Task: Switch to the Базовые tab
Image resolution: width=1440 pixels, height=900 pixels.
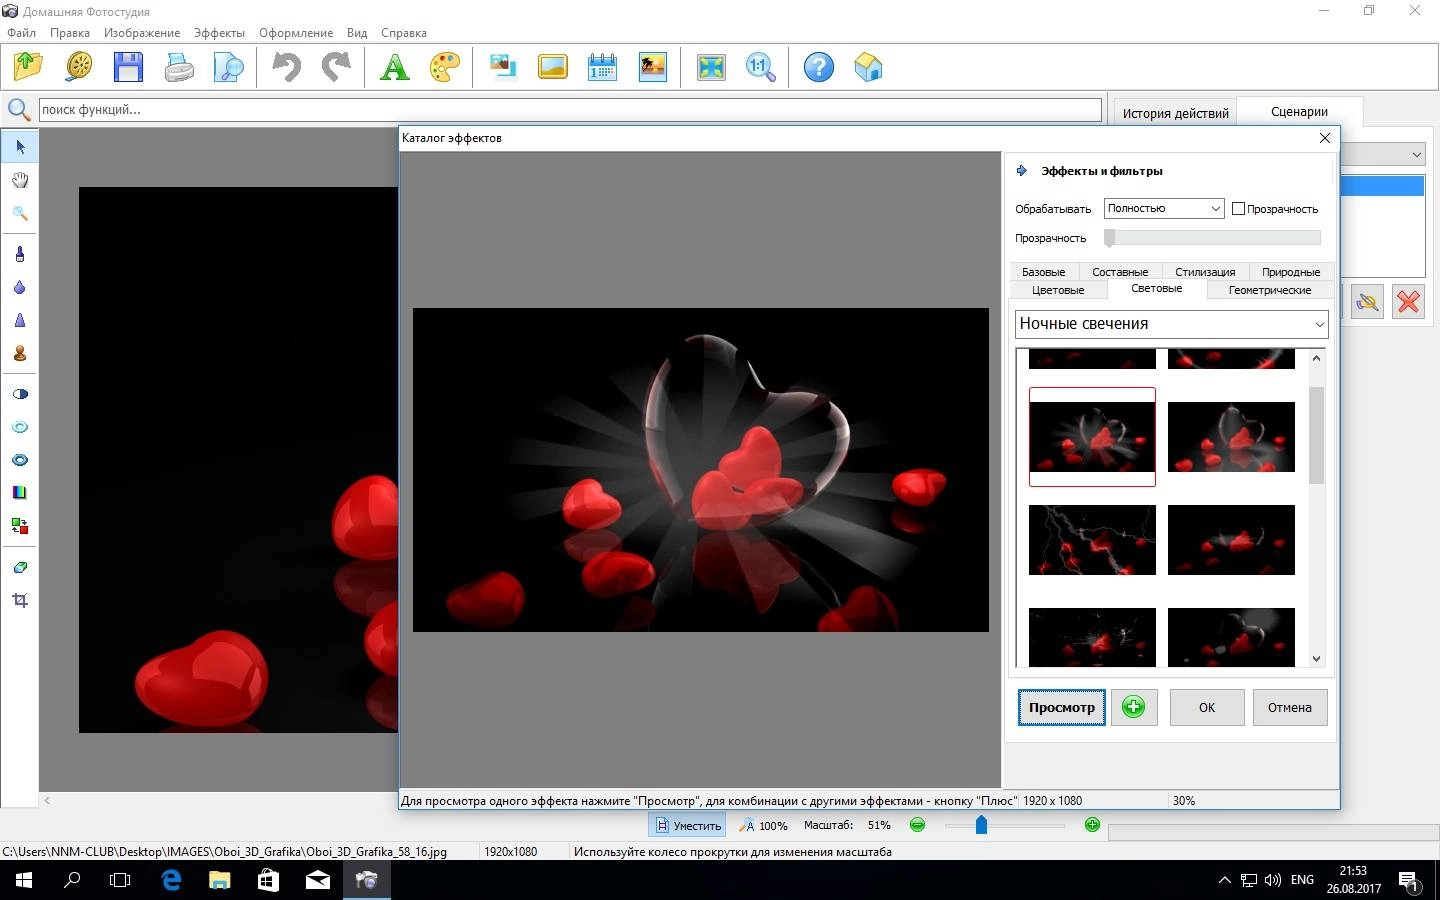Action: point(1043,272)
